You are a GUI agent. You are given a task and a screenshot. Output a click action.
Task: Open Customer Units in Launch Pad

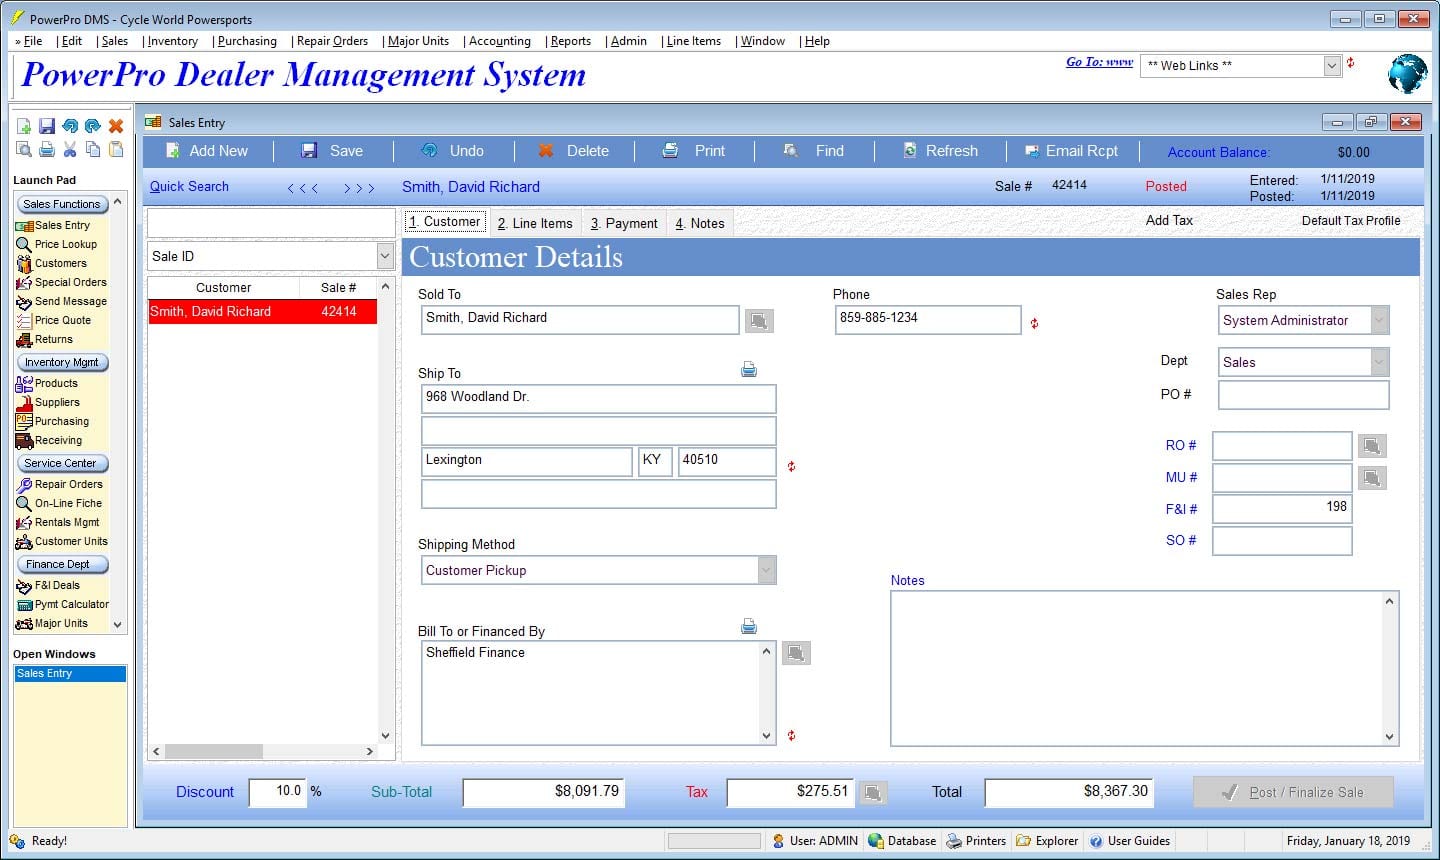point(61,541)
